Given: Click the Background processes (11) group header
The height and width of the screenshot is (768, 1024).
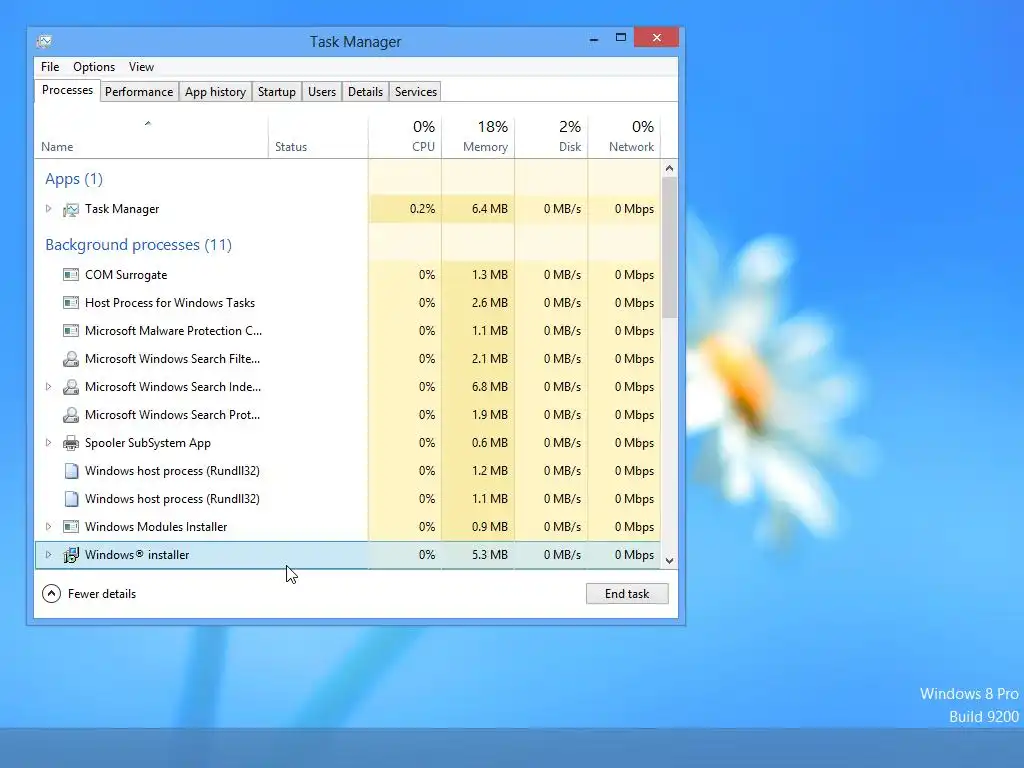Looking at the screenshot, I should coord(138,245).
